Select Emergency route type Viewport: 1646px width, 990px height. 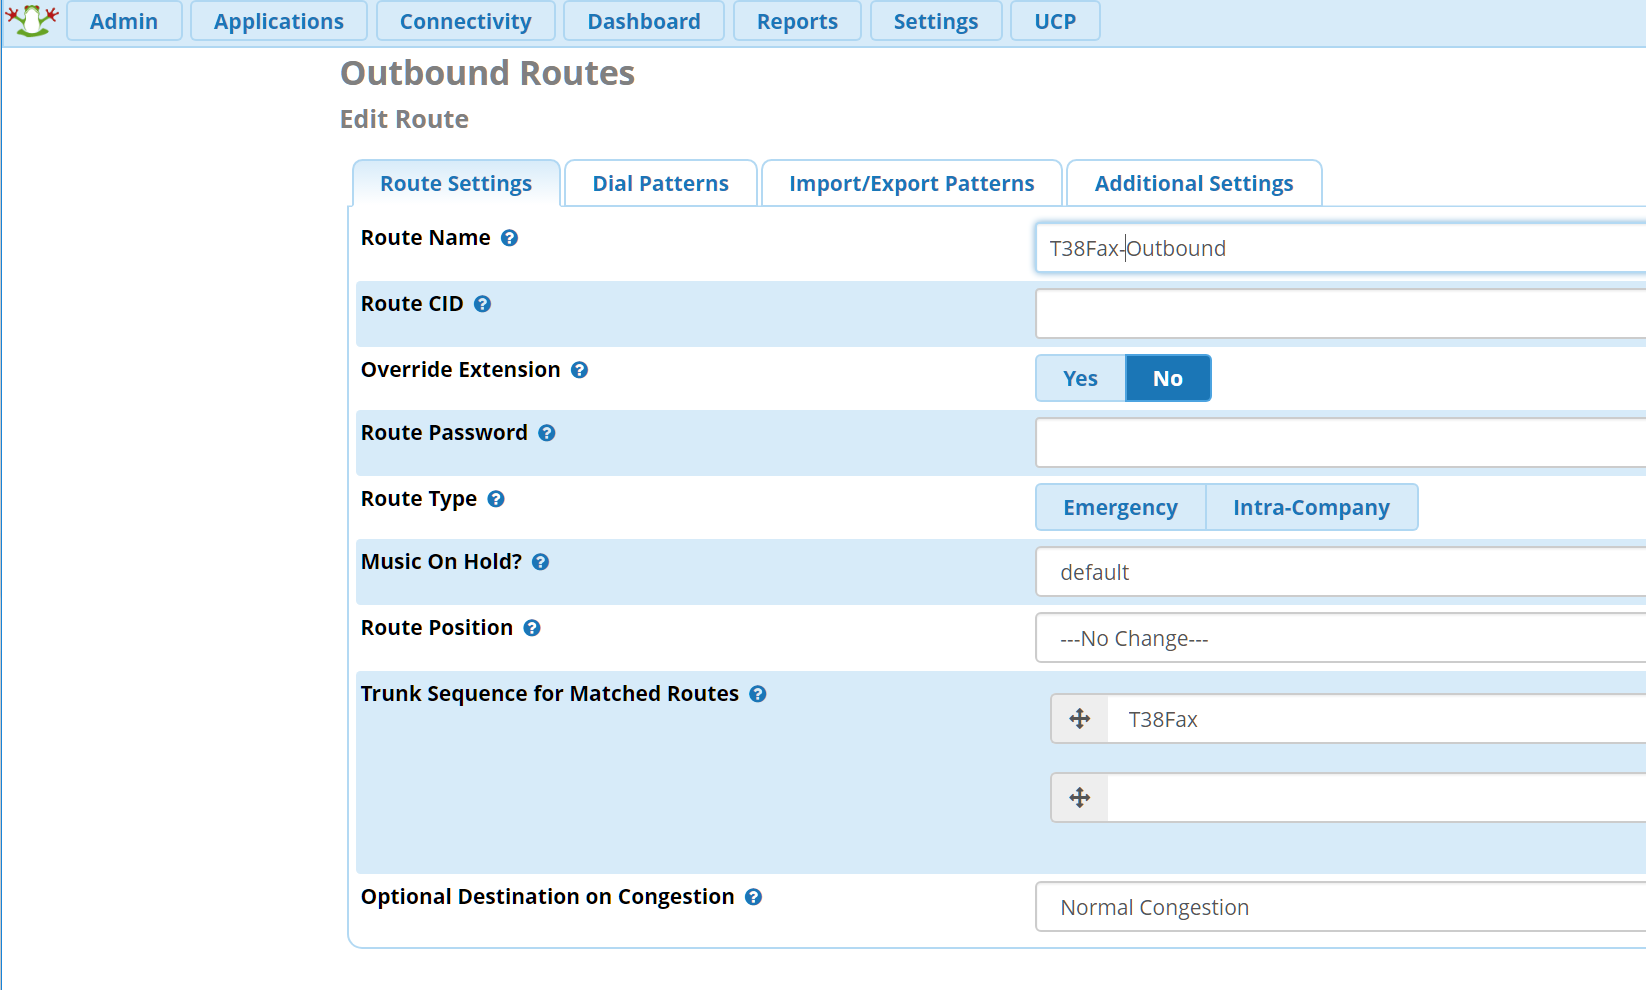pyautogui.click(x=1120, y=508)
